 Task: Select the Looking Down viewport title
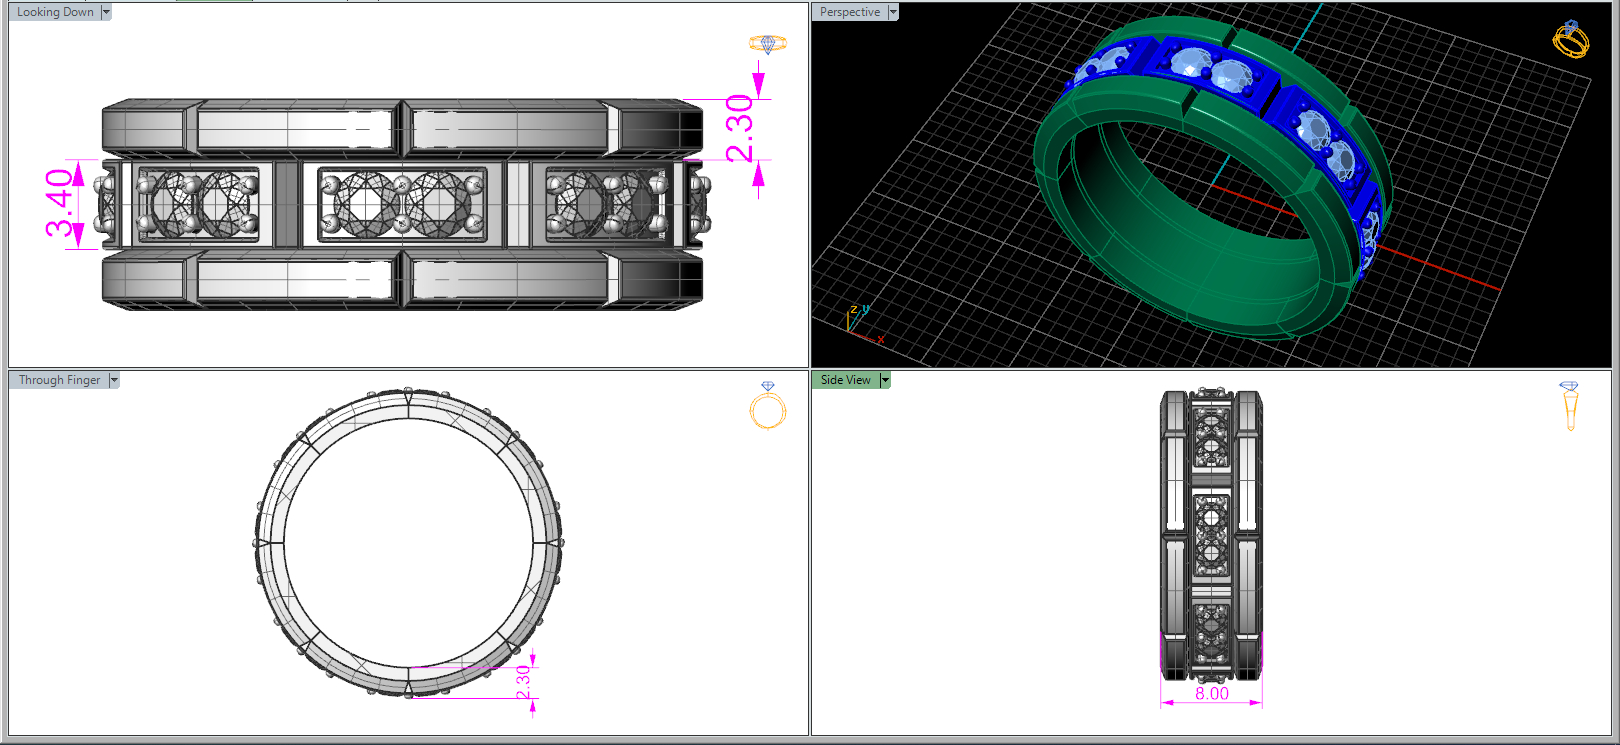coord(55,12)
